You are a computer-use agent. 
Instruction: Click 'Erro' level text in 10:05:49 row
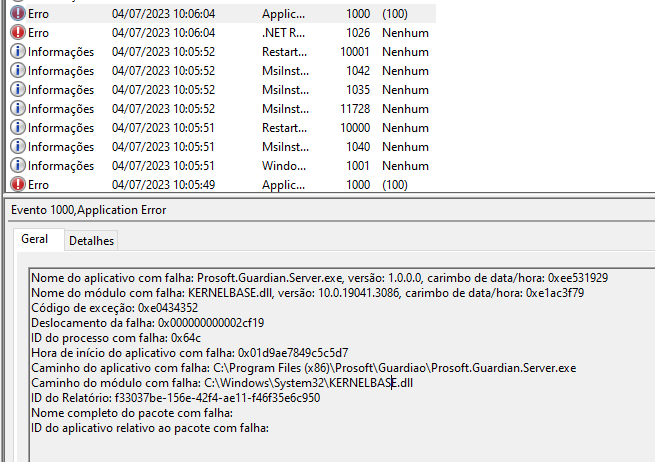click(x=38, y=185)
